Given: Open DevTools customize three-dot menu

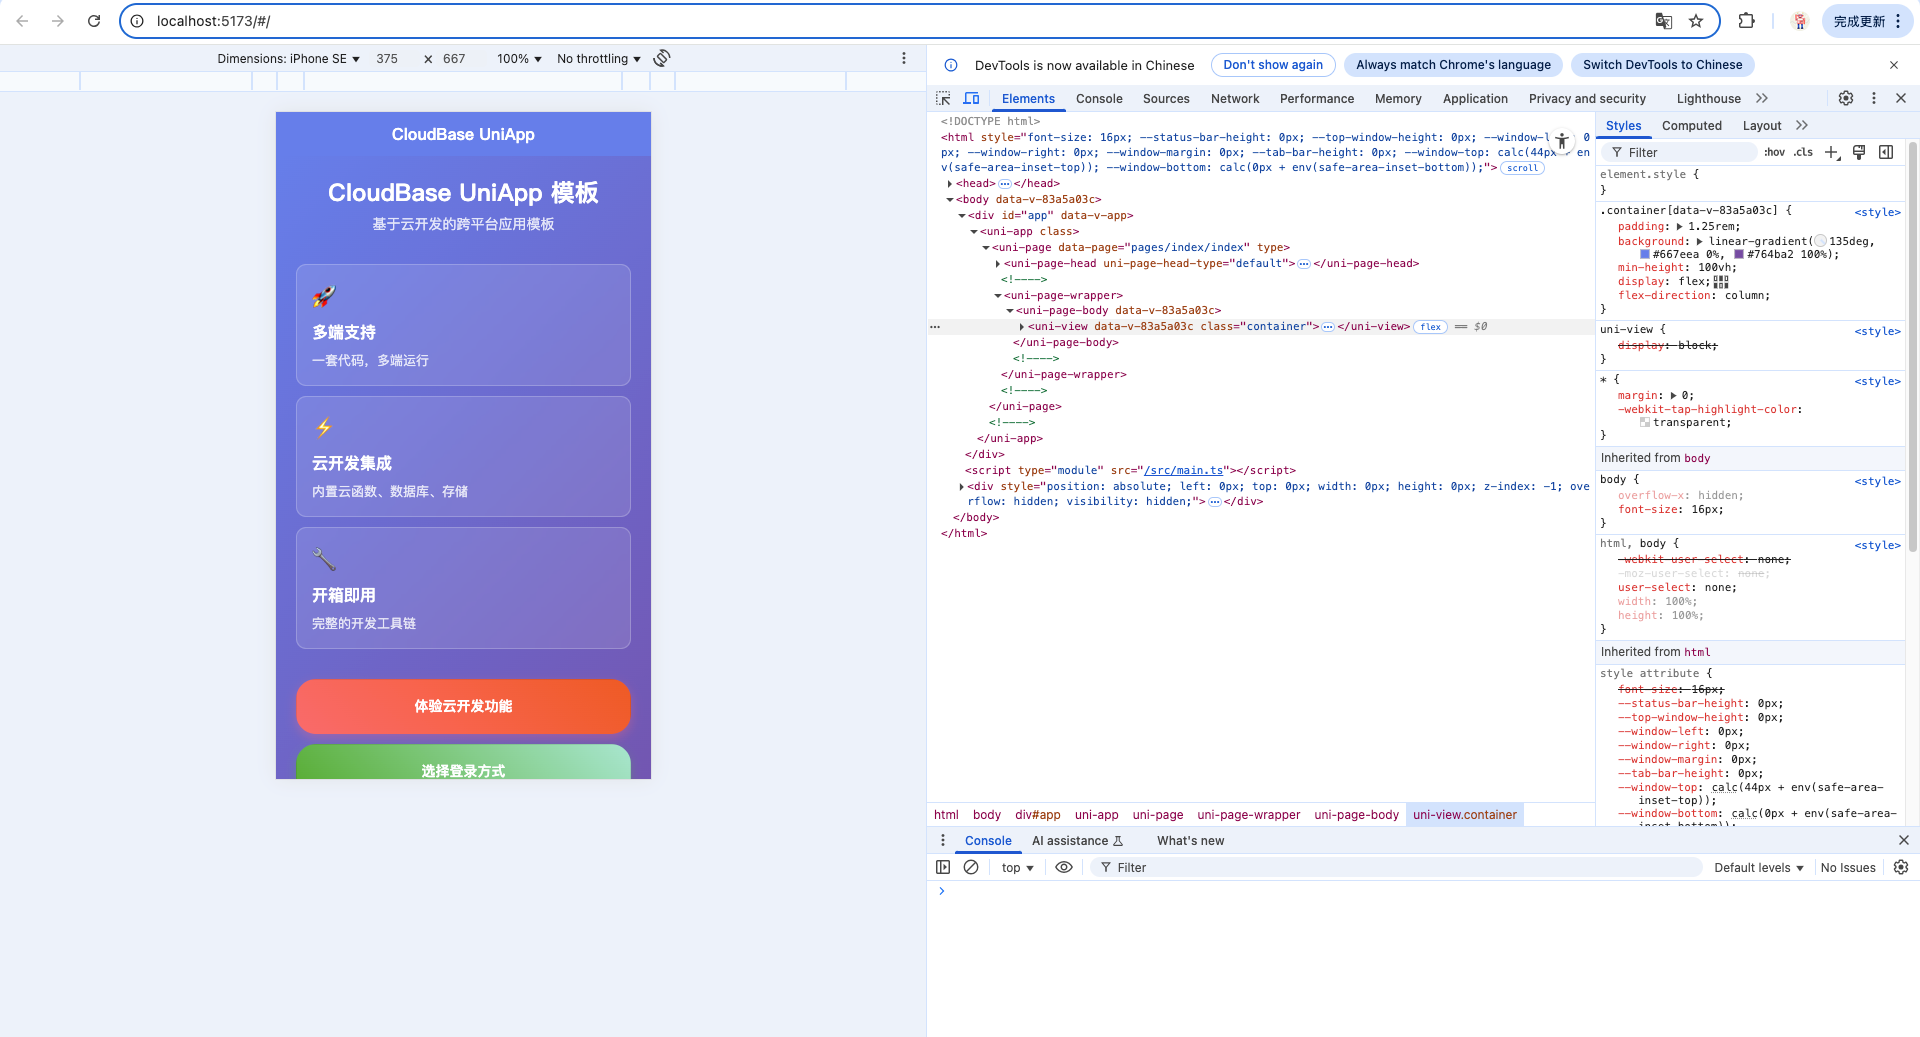Looking at the screenshot, I should click(x=1874, y=98).
